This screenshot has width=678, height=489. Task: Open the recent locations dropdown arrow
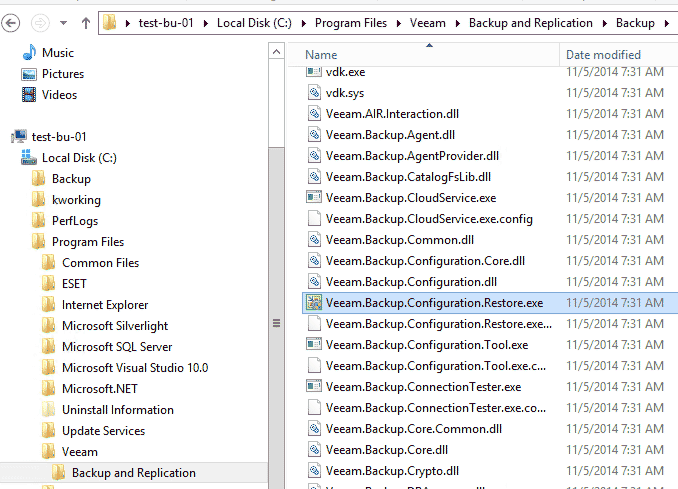pos(64,23)
